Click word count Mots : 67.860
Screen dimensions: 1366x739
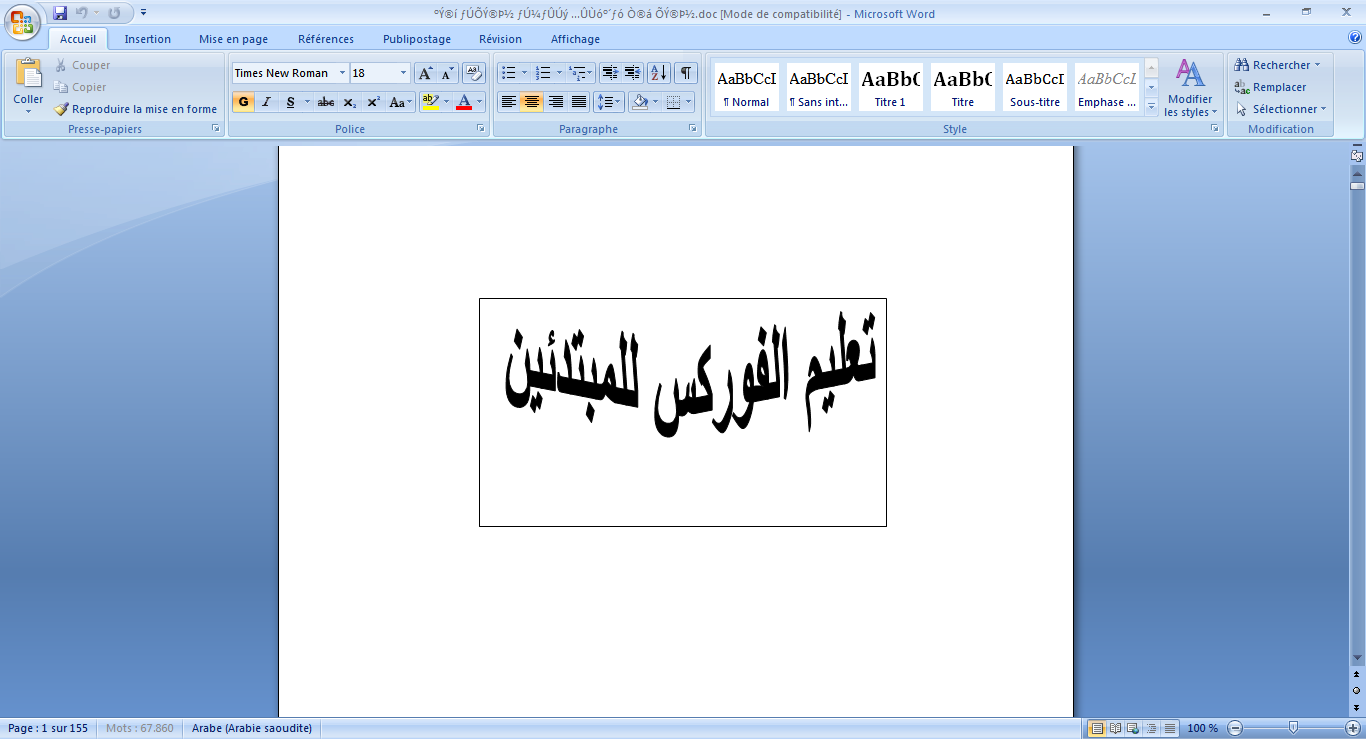tap(140, 728)
